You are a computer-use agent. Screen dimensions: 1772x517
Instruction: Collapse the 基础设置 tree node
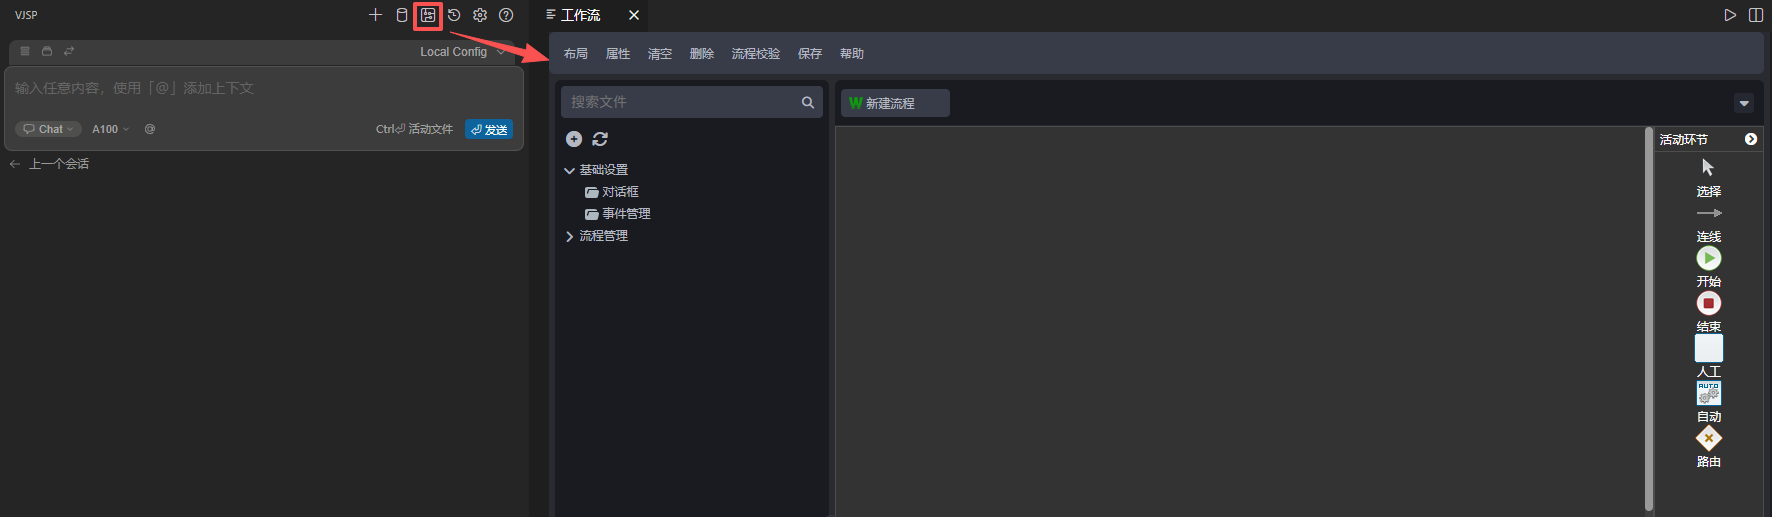coord(570,170)
